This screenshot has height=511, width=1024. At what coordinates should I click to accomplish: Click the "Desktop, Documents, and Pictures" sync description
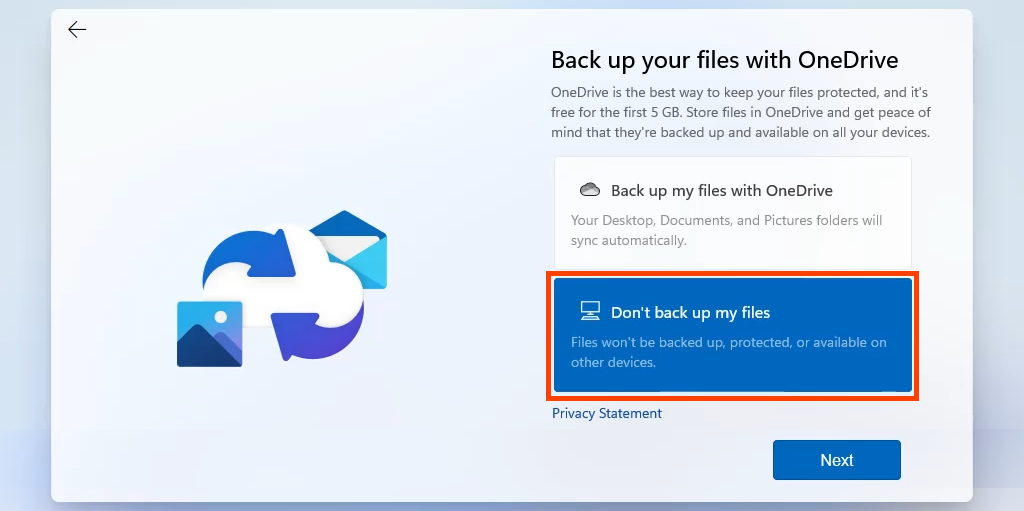[x=726, y=230]
